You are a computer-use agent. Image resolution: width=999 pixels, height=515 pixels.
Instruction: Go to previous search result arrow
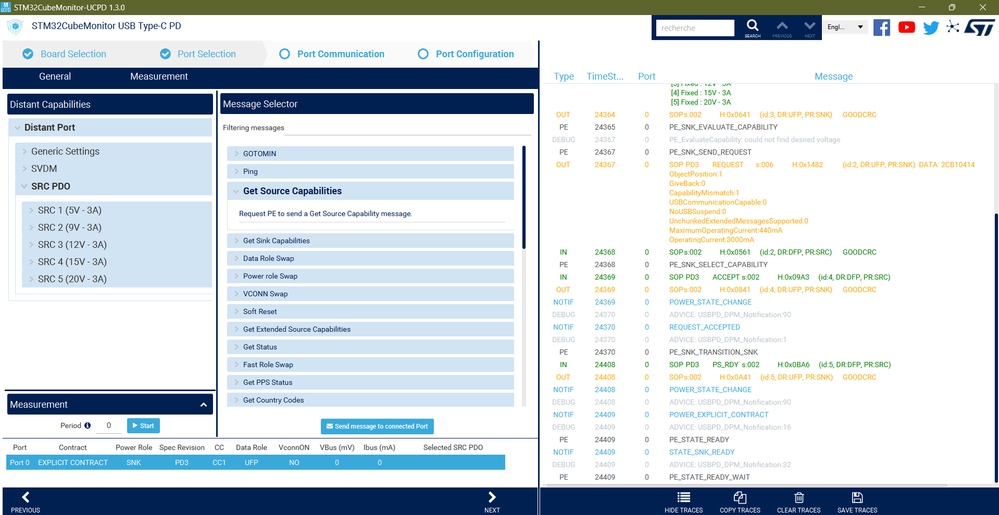tap(782, 25)
